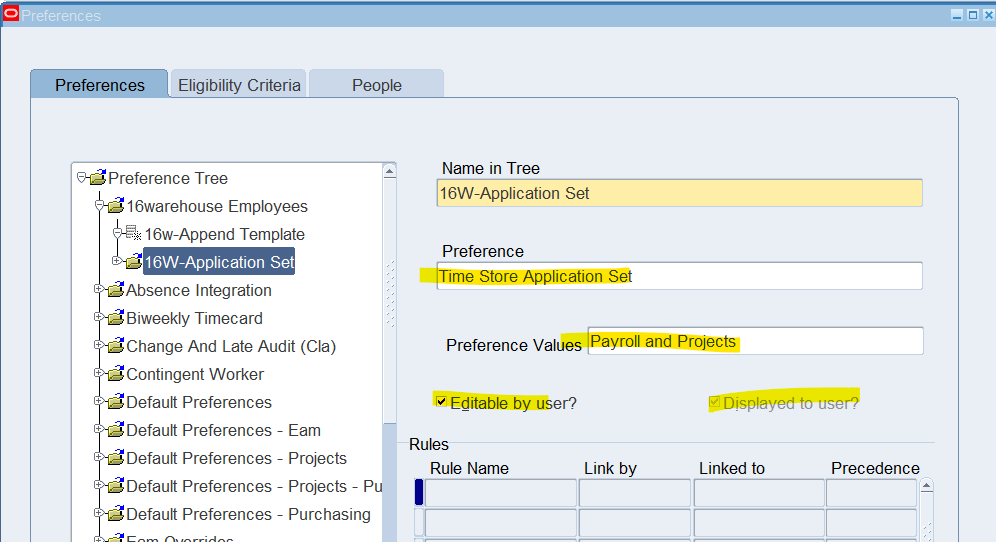Click the Contingent Worker folder icon

(115, 375)
